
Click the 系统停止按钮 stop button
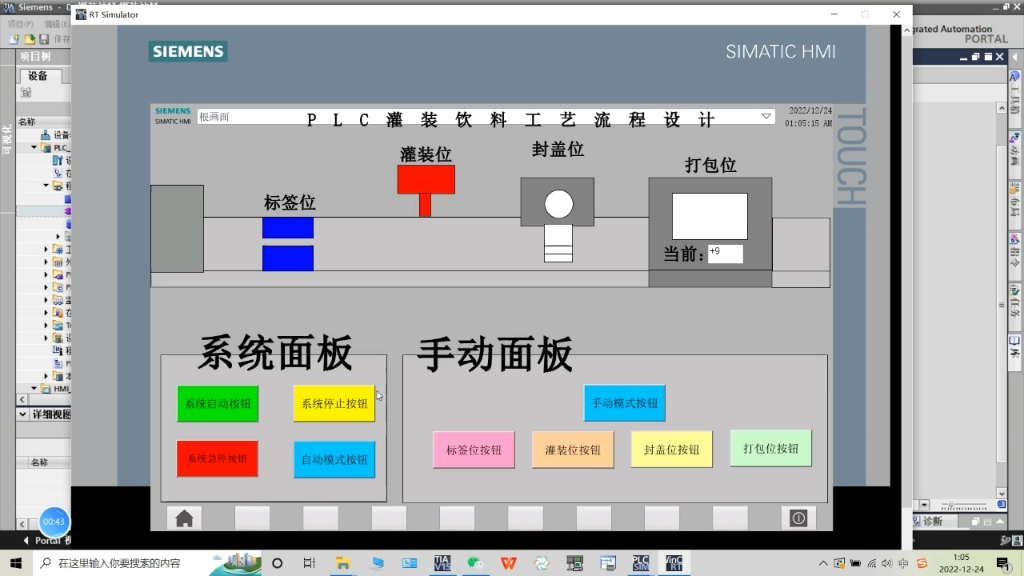[x=333, y=404]
